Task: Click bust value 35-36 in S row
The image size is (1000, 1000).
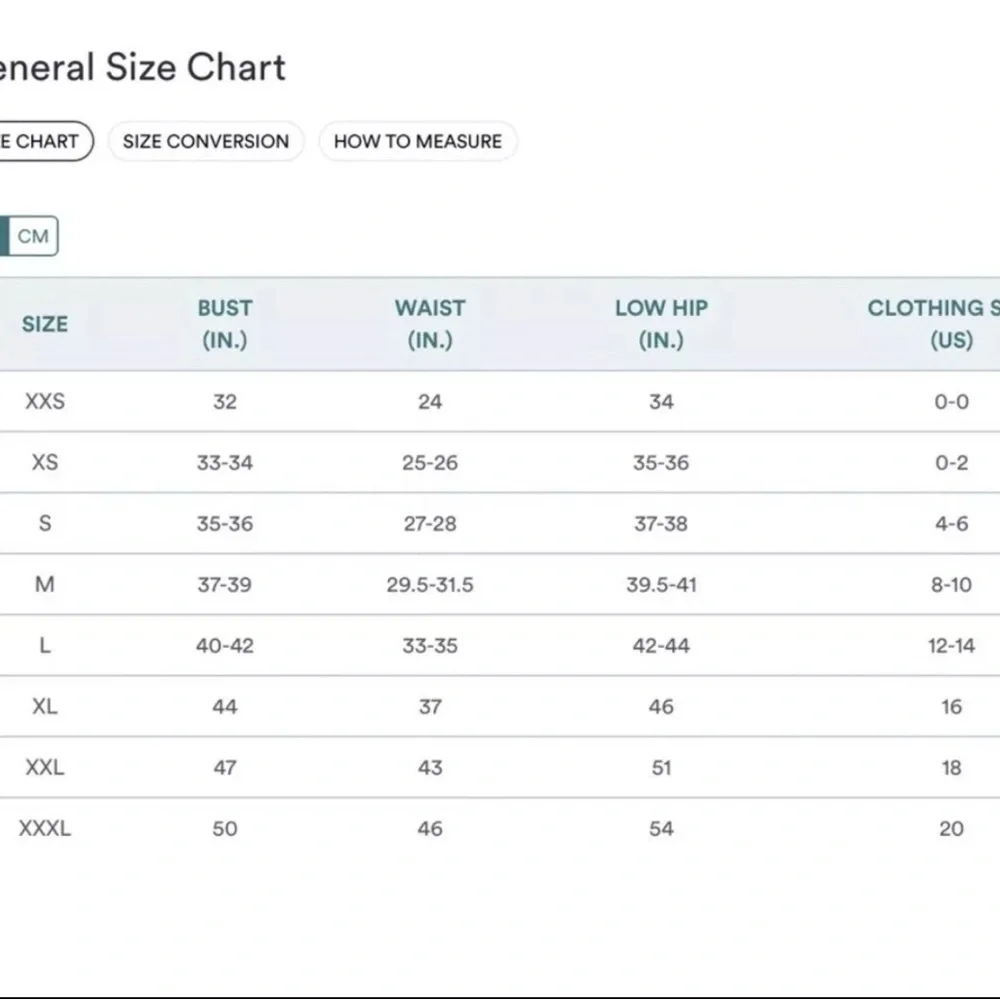Action: (x=224, y=524)
